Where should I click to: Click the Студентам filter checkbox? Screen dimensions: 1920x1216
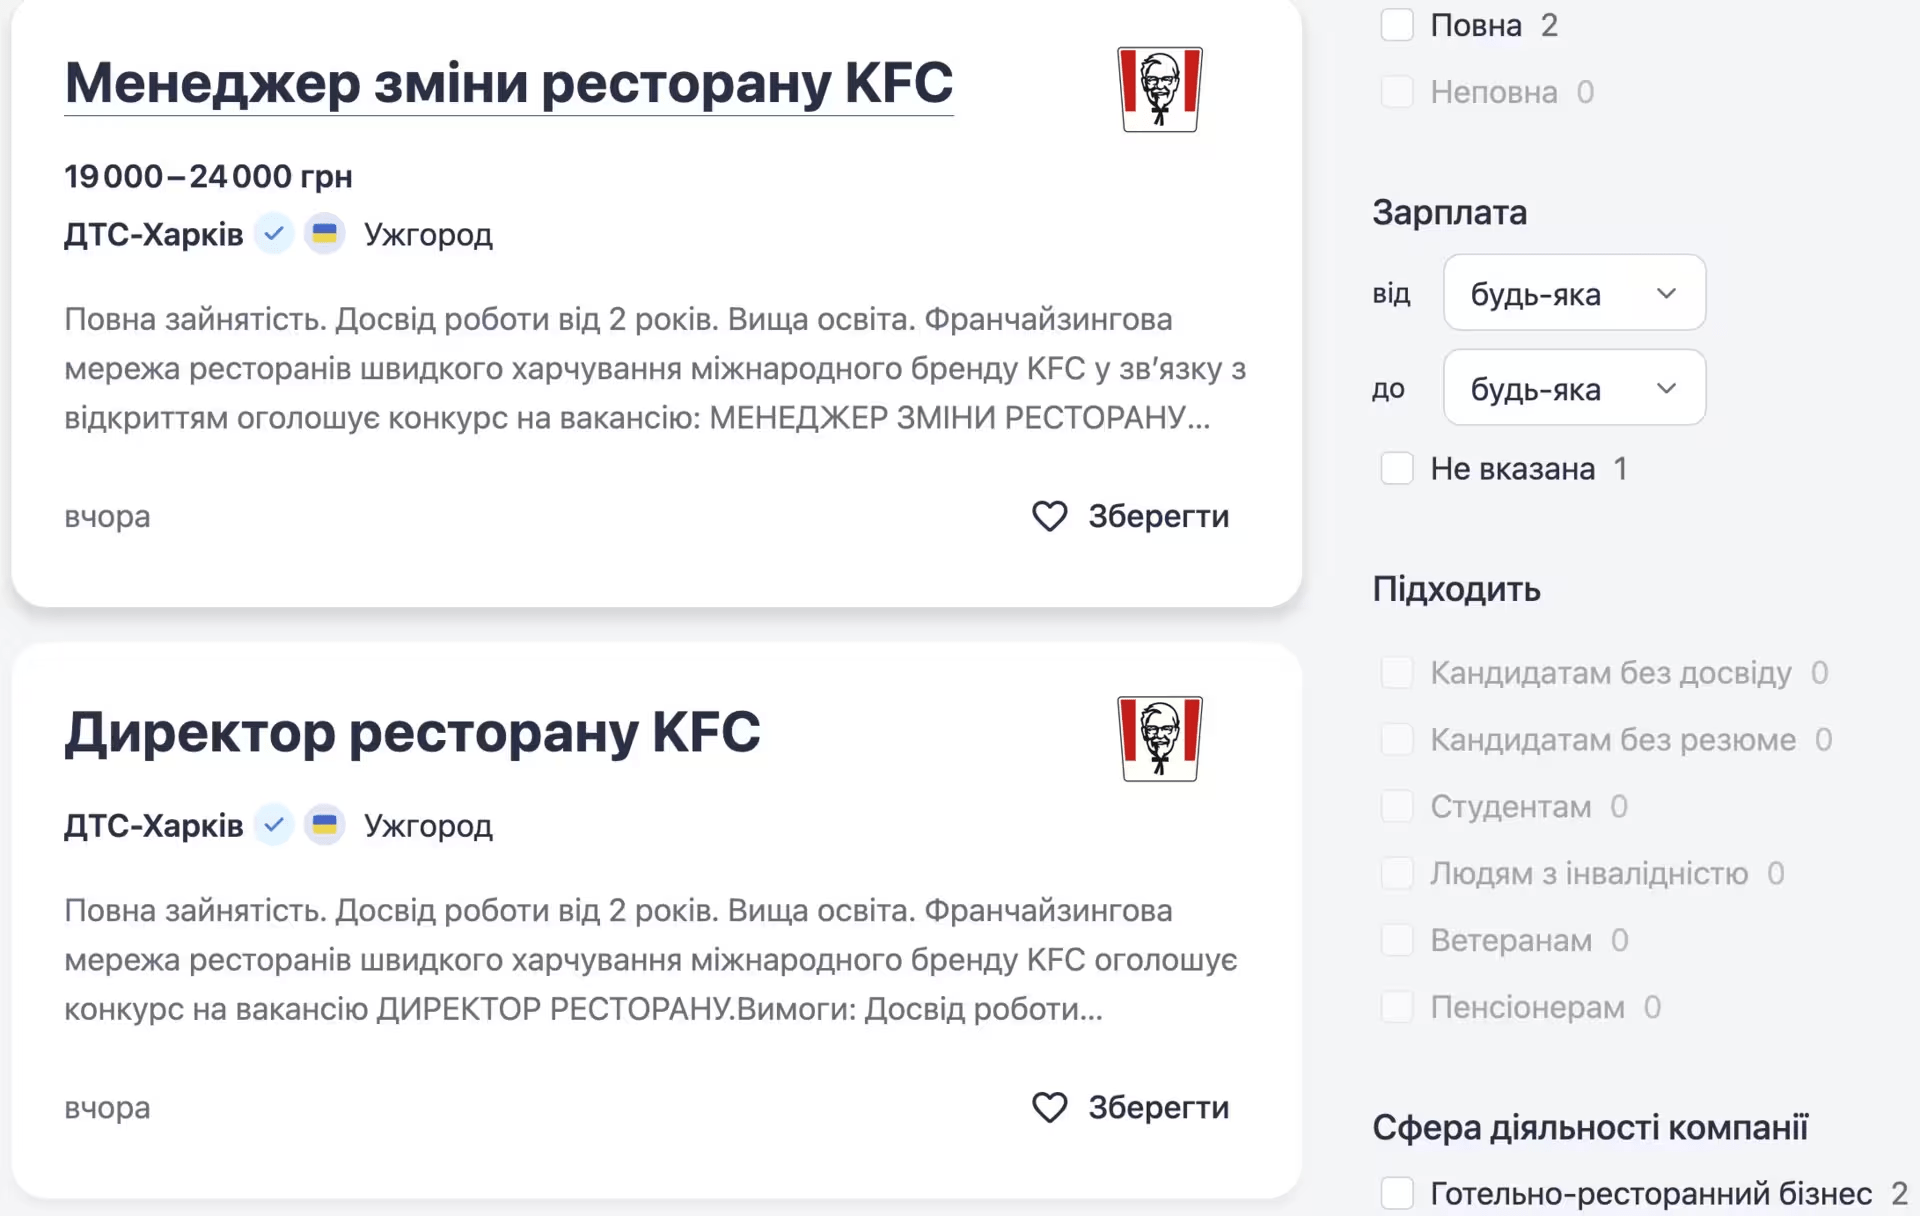click(1396, 806)
